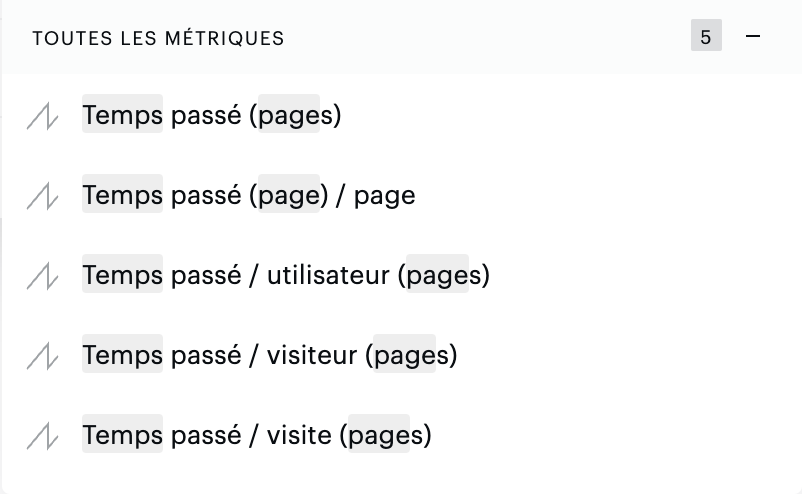Screen dimensions: 802x494
Task: Click the metric icon for Temps passé (page) / page
Action: click(x=42, y=195)
